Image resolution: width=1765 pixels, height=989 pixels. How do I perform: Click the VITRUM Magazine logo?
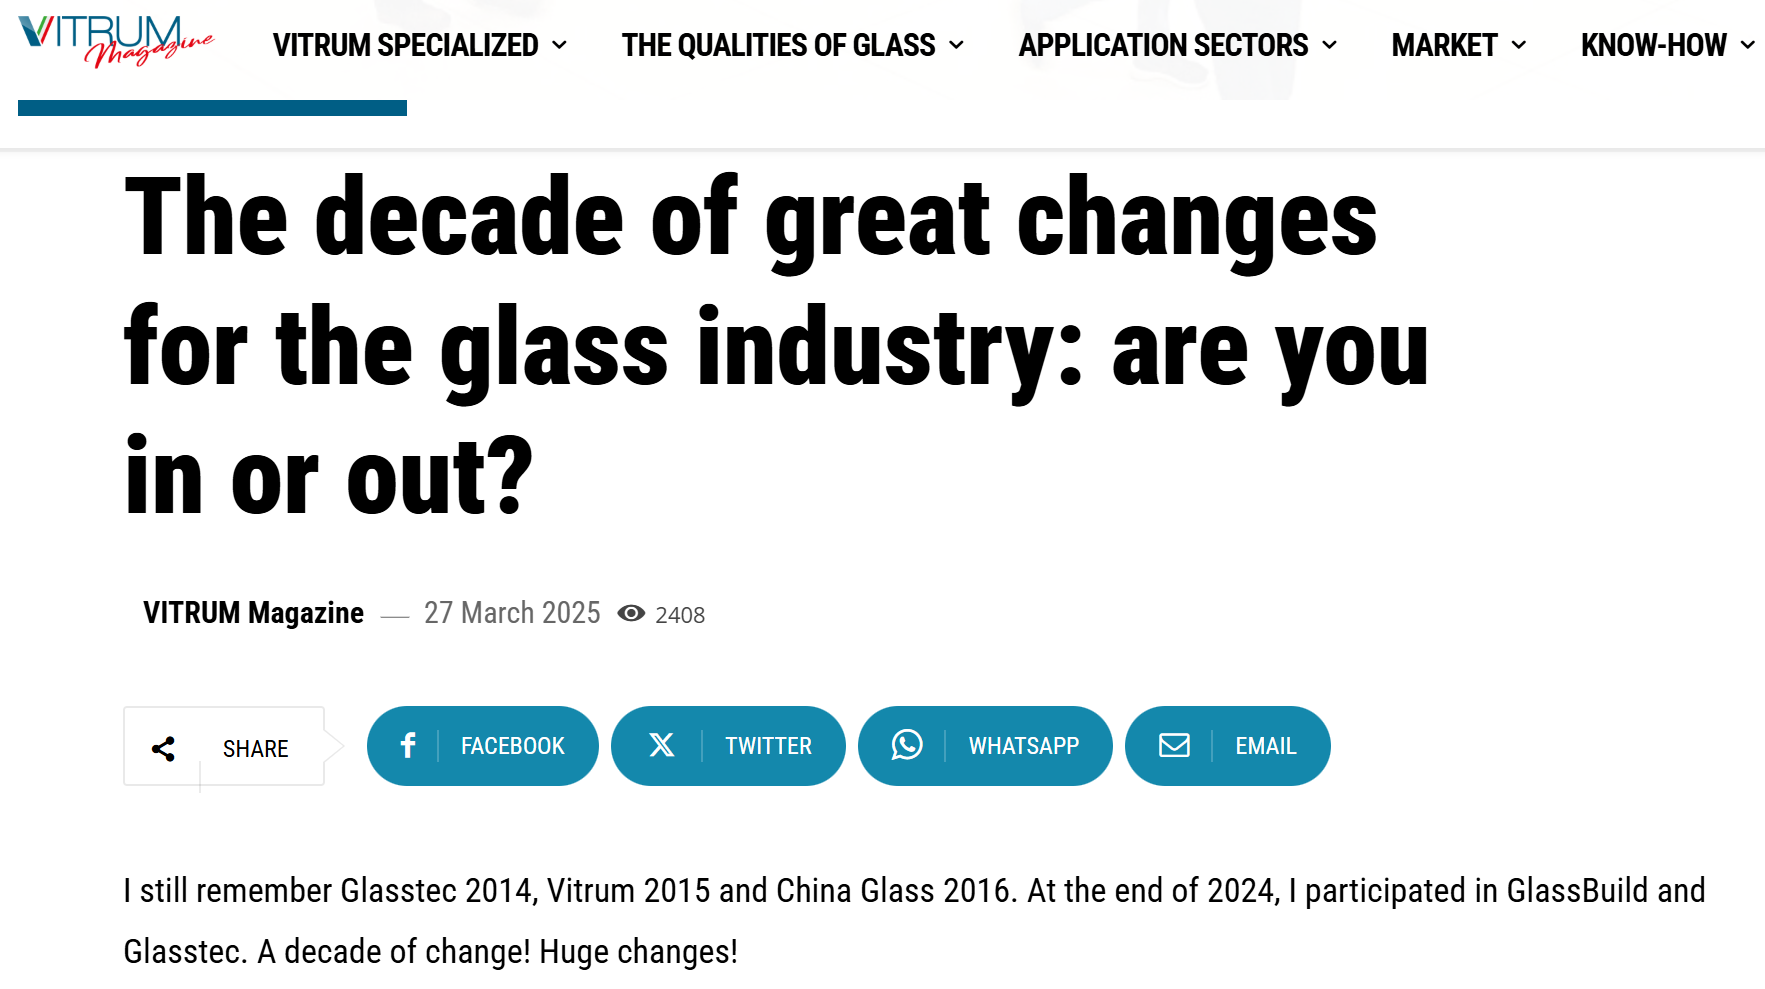pyautogui.click(x=115, y=41)
